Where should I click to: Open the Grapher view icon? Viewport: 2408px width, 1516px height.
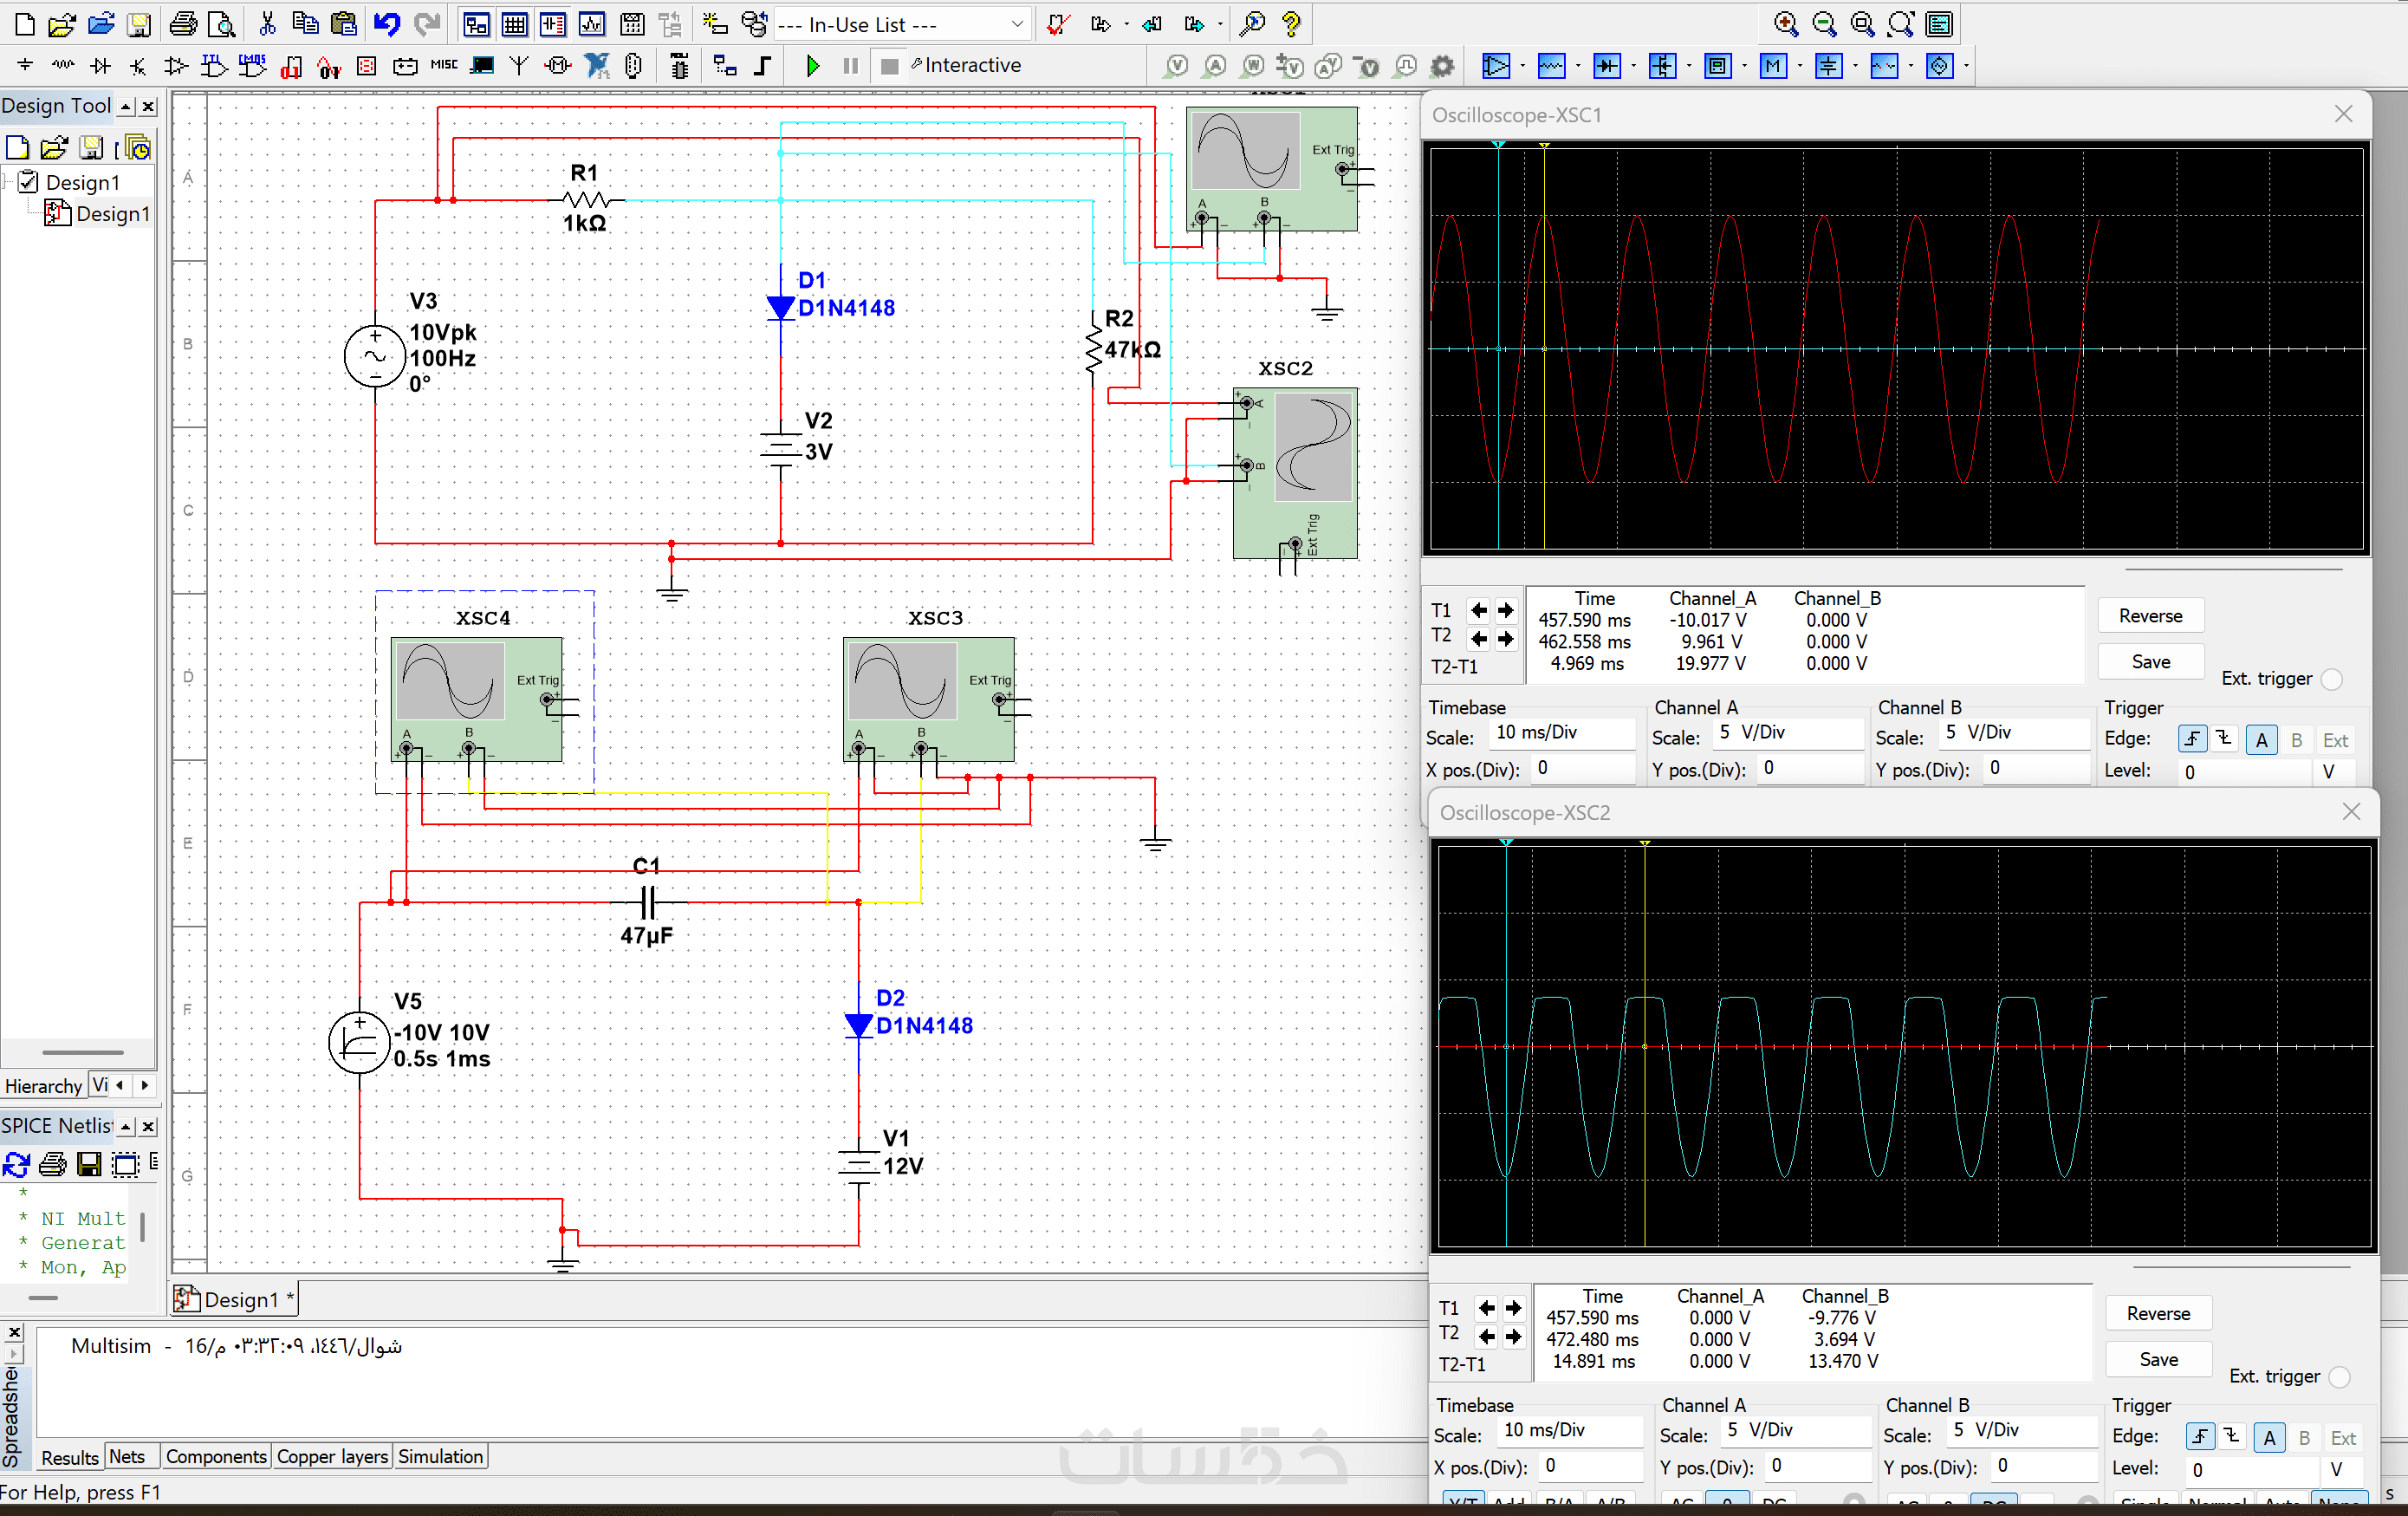click(x=592, y=24)
